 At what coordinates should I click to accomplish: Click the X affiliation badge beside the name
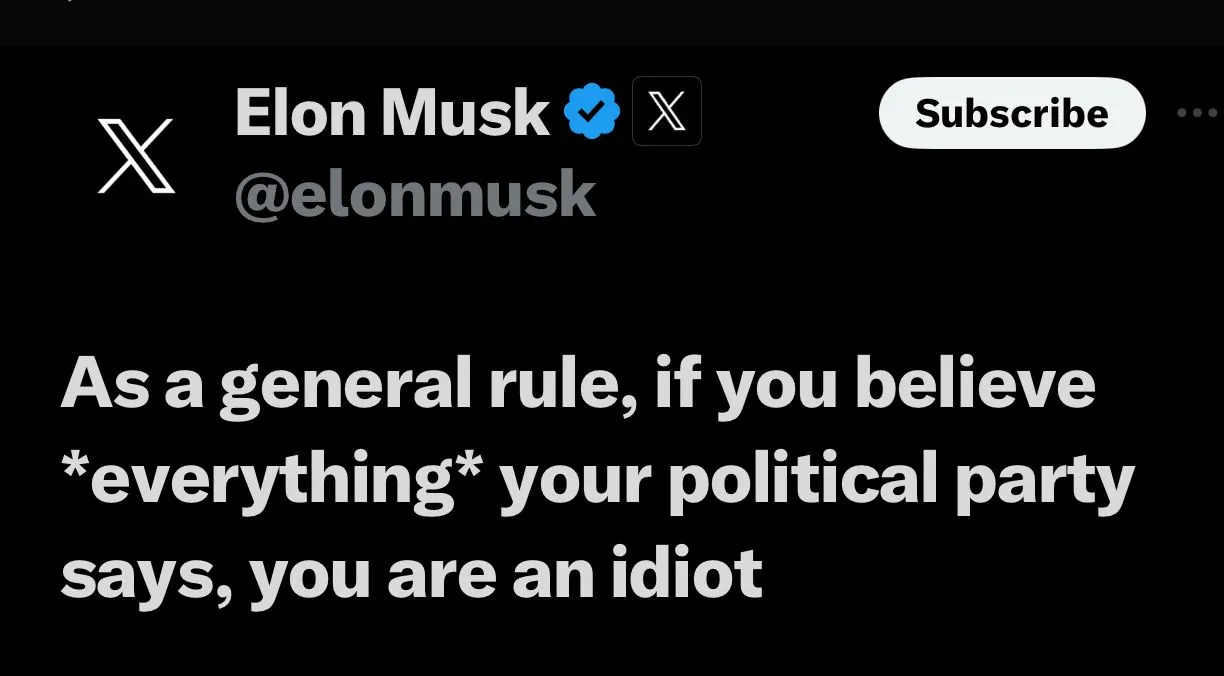(667, 112)
